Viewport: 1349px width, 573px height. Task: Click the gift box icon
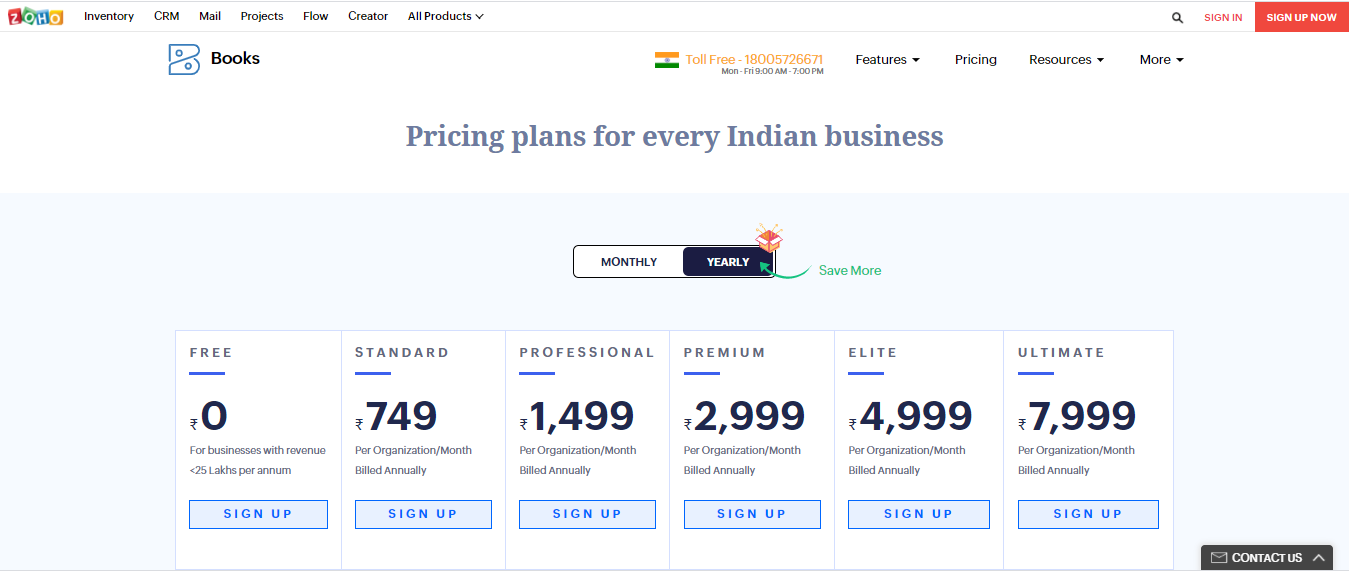click(x=769, y=239)
